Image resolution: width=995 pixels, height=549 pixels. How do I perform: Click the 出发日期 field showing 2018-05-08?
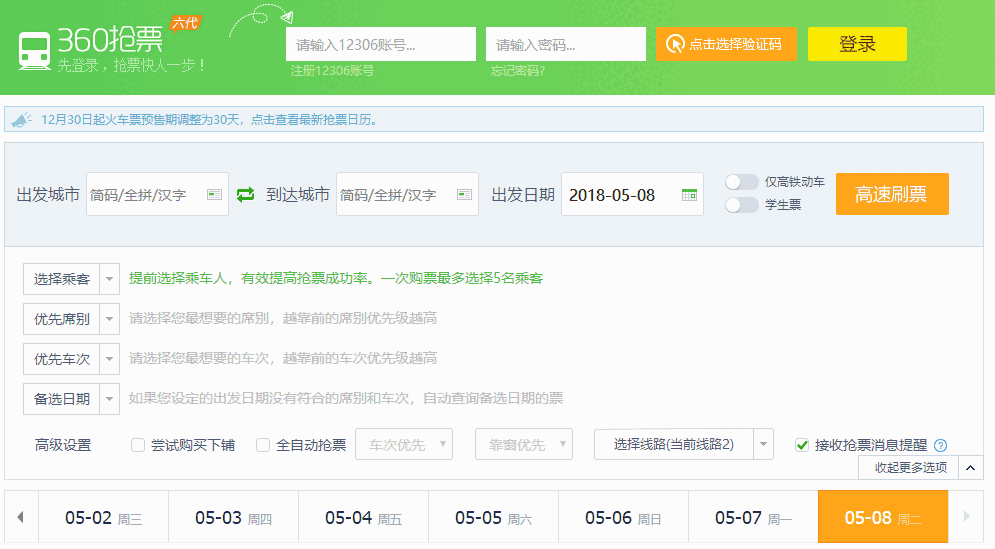(x=633, y=194)
